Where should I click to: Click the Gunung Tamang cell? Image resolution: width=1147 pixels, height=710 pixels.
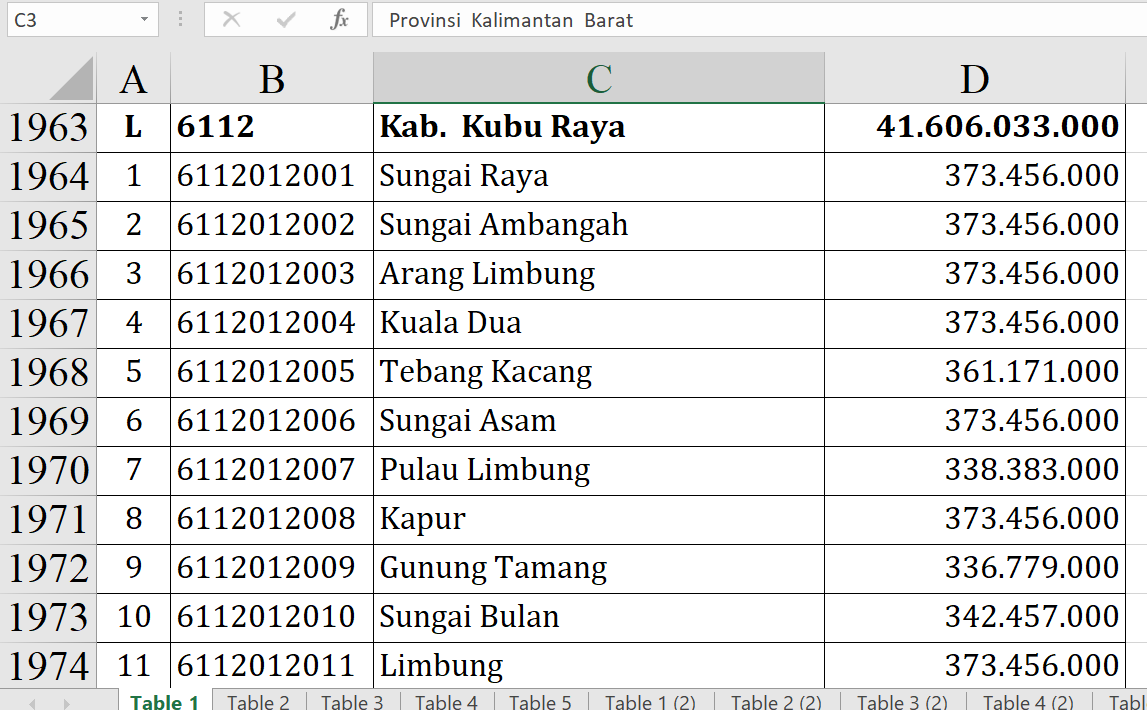(598, 568)
